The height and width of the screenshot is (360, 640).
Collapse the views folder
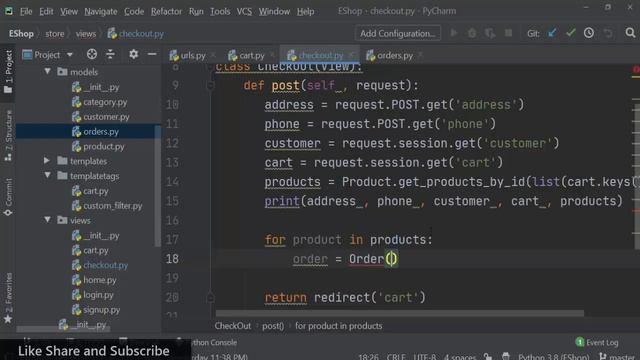[x=48, y=220]
